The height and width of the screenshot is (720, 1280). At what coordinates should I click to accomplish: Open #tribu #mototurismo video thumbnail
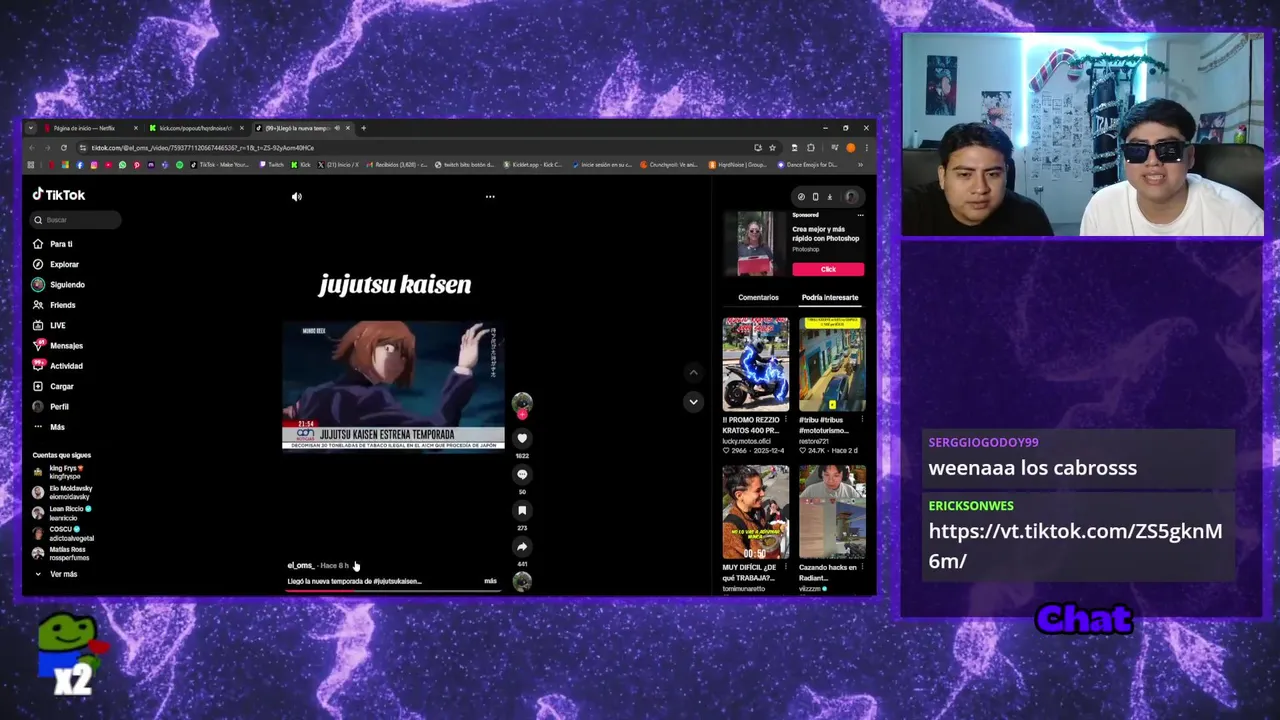(x=832, y=364)
